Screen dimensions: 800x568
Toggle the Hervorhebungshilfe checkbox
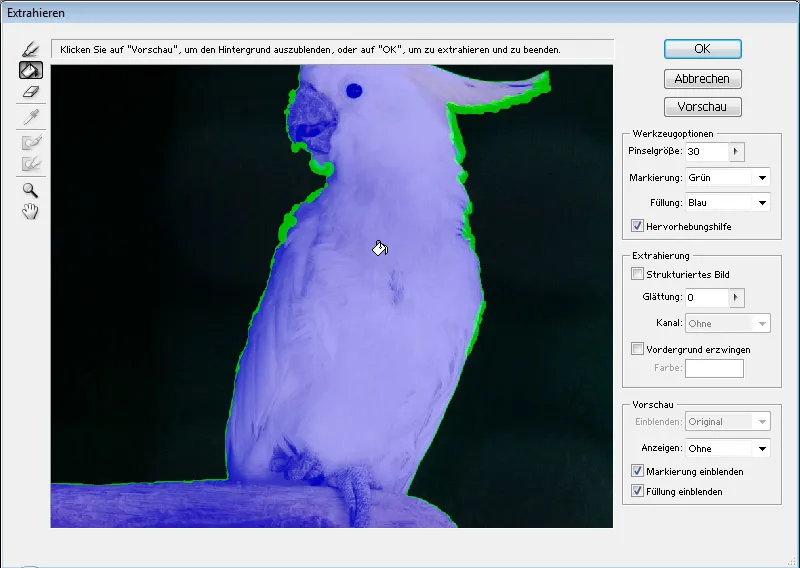[x=637, y=226]
